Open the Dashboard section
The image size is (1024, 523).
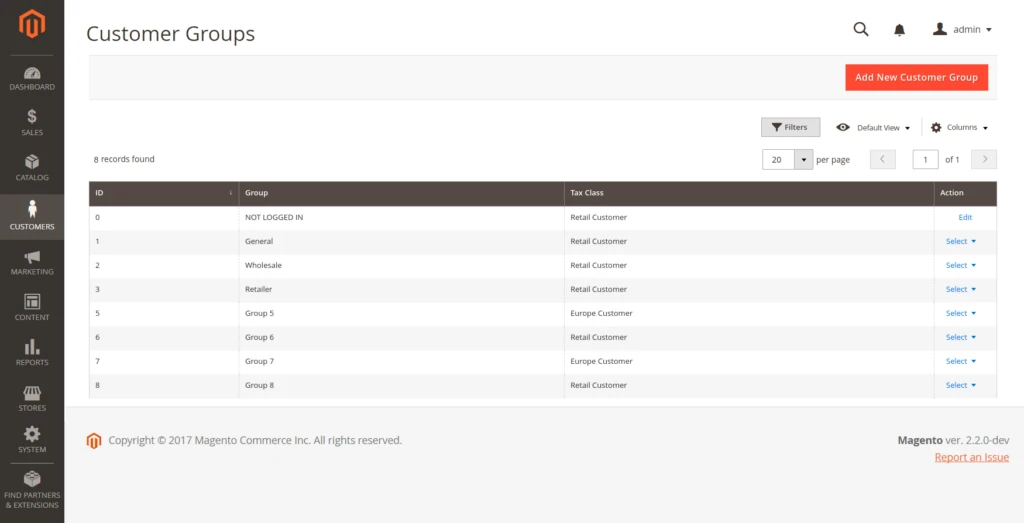click(32, 78)
